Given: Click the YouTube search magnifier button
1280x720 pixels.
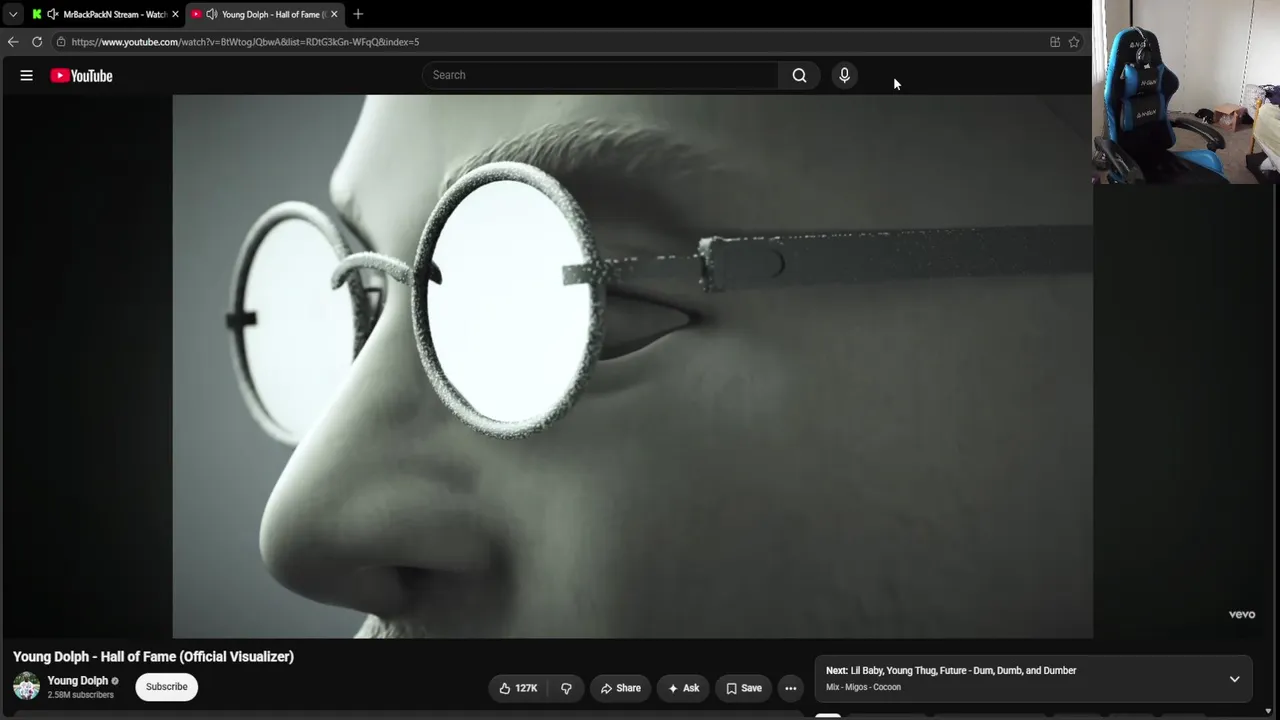Looking at the screenshot, I should point(799,75).
